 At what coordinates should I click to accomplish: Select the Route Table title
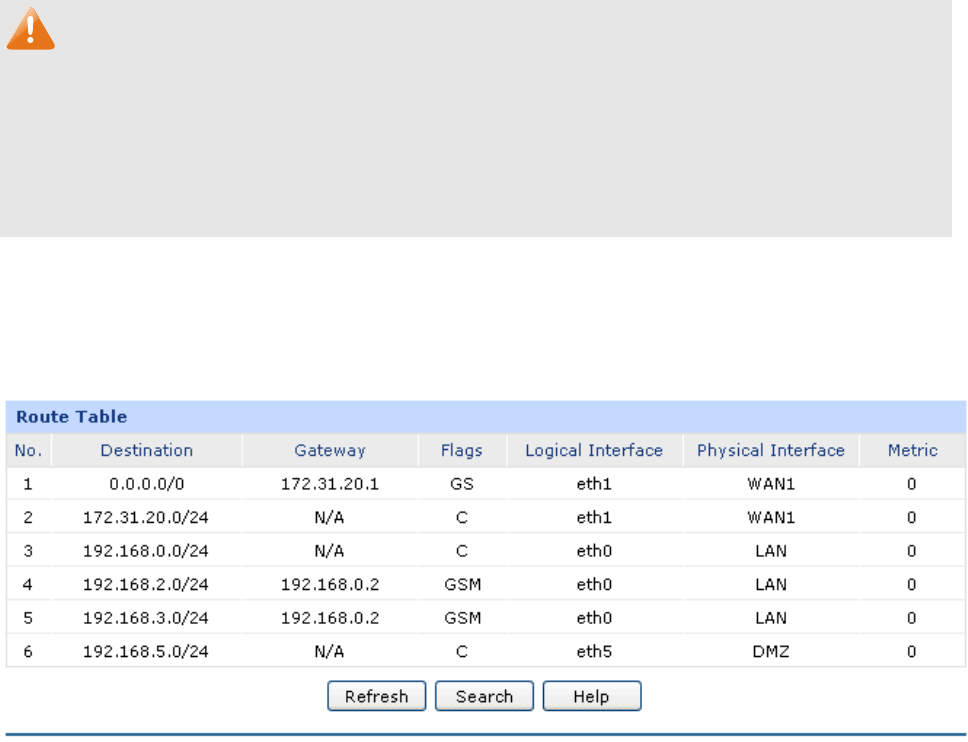[x=72, y=417]
